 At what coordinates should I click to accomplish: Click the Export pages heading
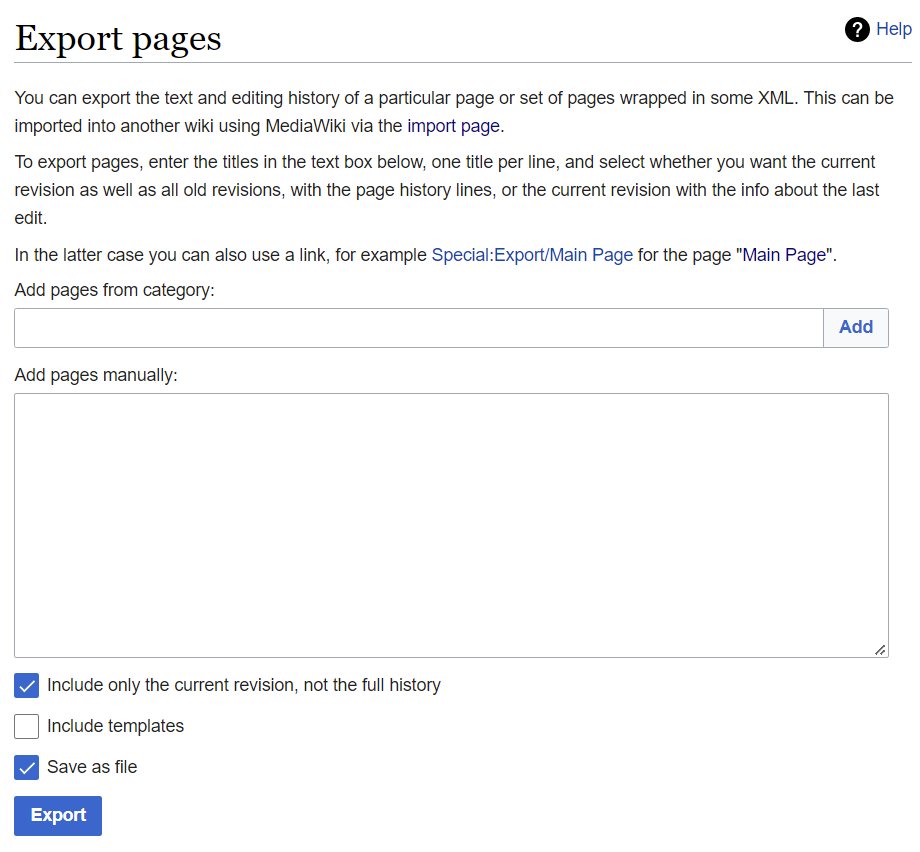click(118, 39)
